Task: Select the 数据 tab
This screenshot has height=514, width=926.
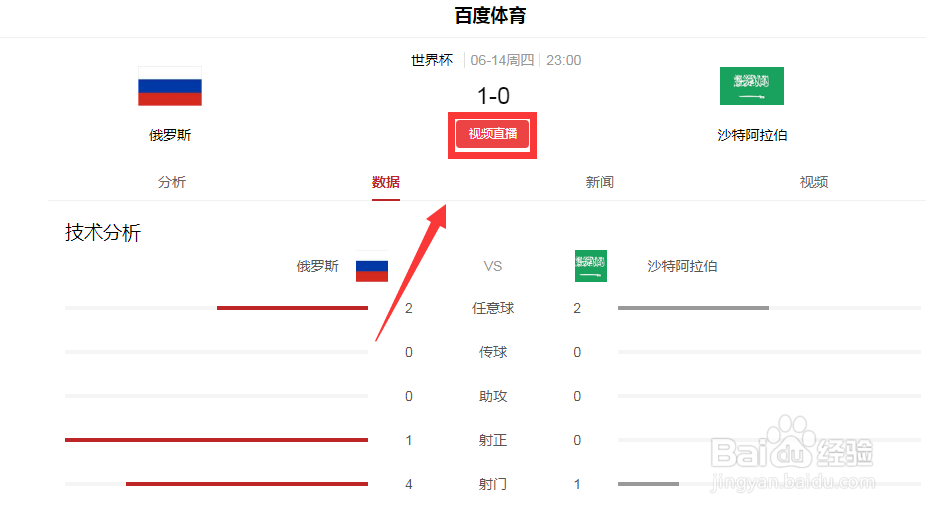Action: click(386, 182)
